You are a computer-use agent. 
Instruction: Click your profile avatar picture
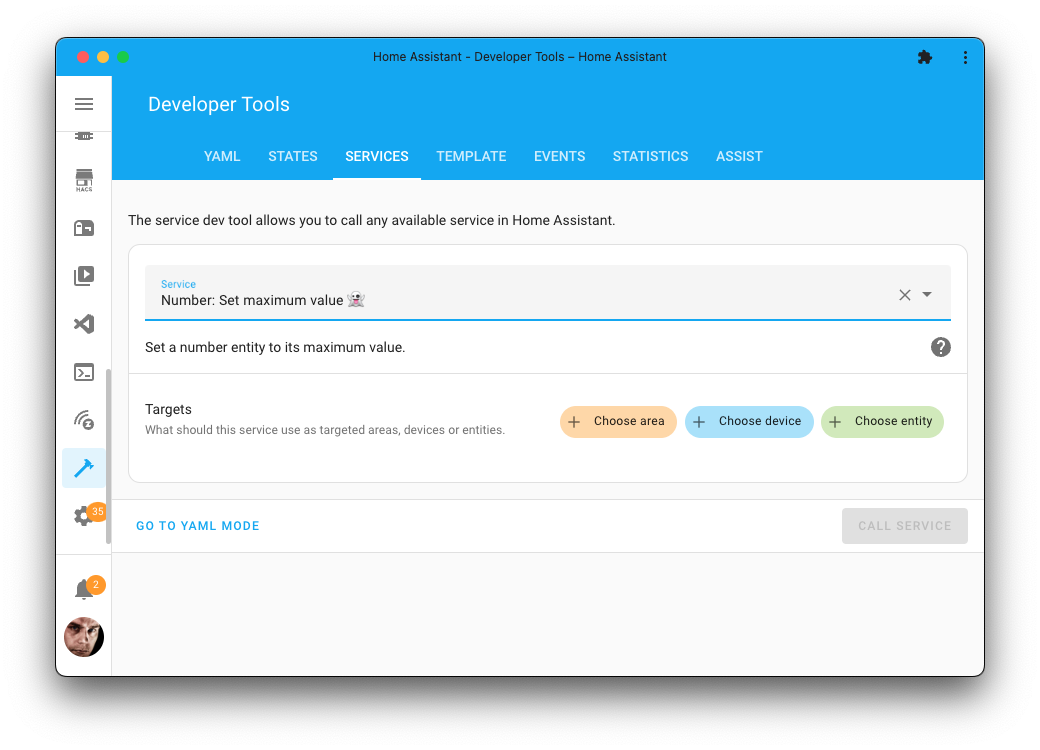coord(84,637)
